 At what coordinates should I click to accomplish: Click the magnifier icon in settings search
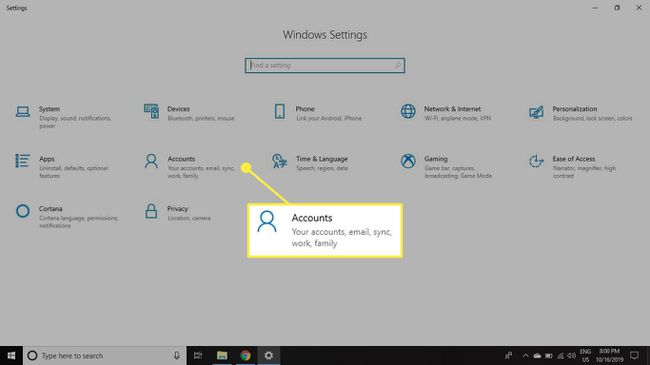click(398, 66)
